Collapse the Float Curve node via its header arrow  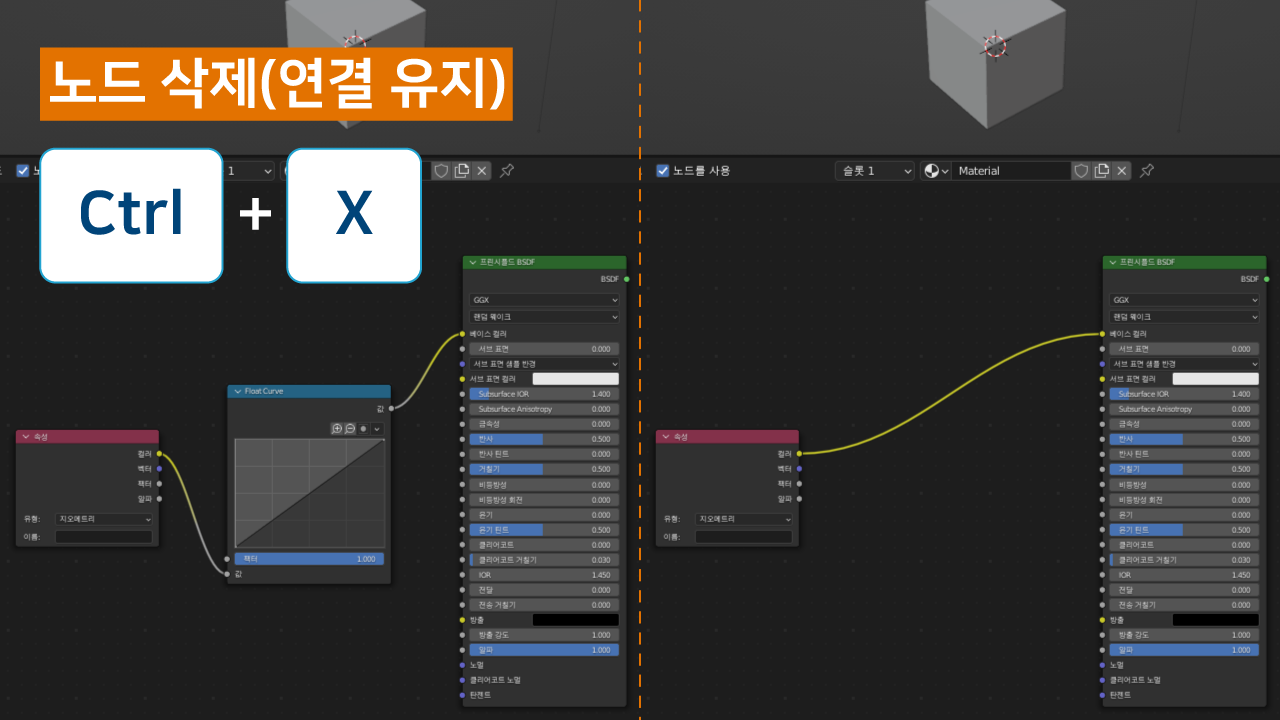pos(237,391)
